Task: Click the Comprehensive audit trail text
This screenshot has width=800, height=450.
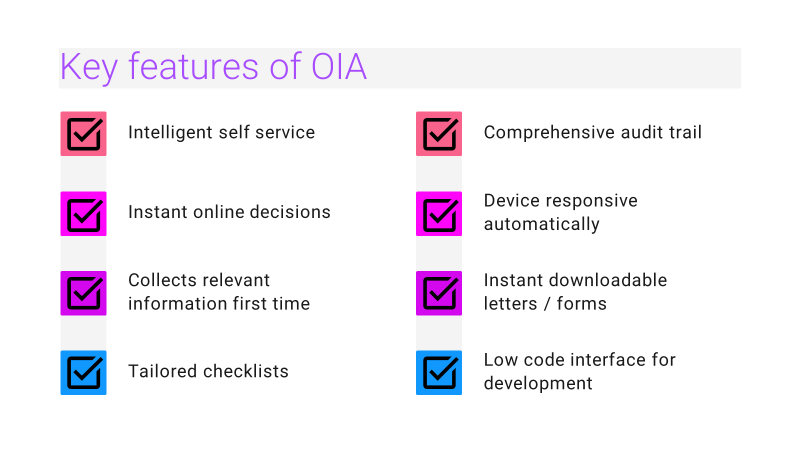Action: click(x=593, y=132)
